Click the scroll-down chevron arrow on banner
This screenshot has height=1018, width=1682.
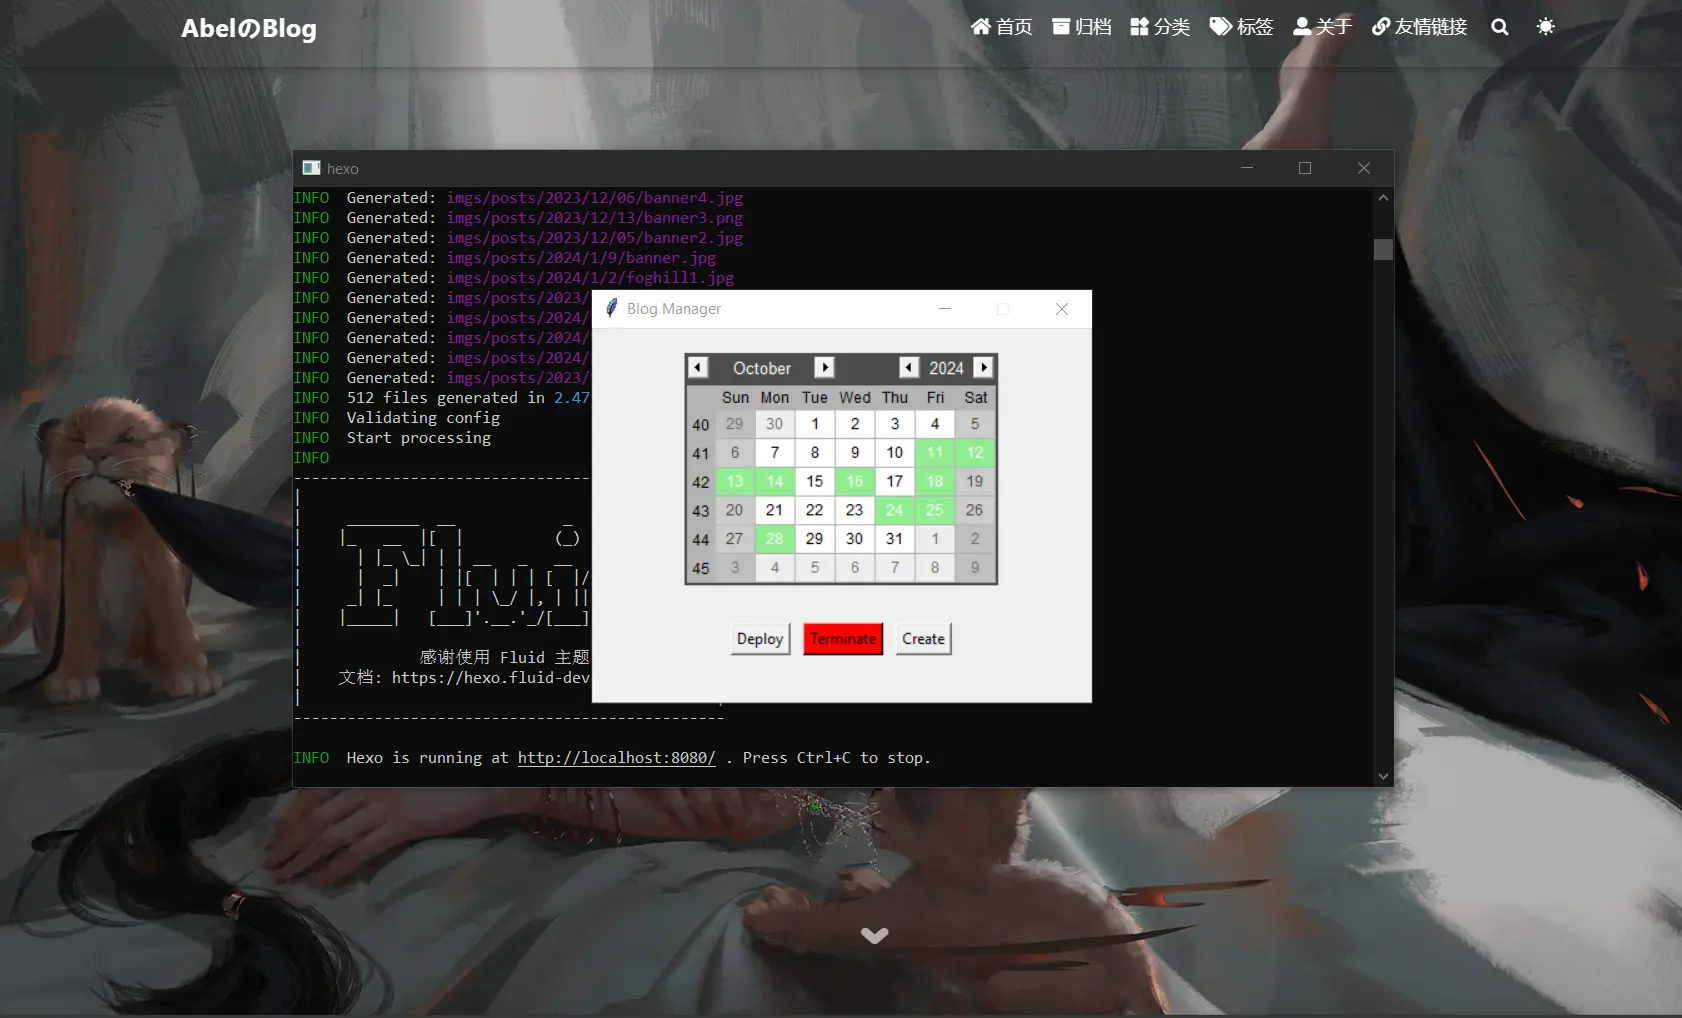[x=874, y=936]
